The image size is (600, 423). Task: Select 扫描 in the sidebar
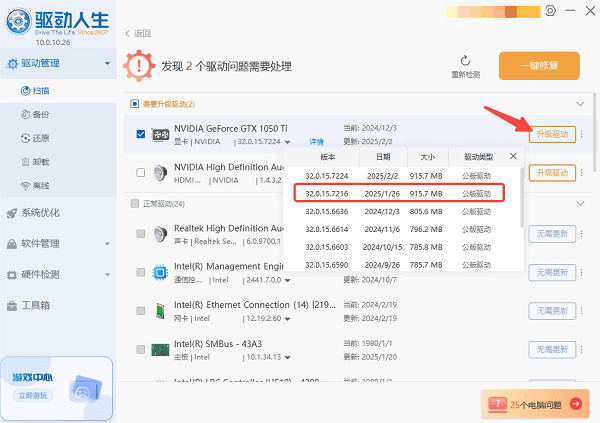pos(58,91)
